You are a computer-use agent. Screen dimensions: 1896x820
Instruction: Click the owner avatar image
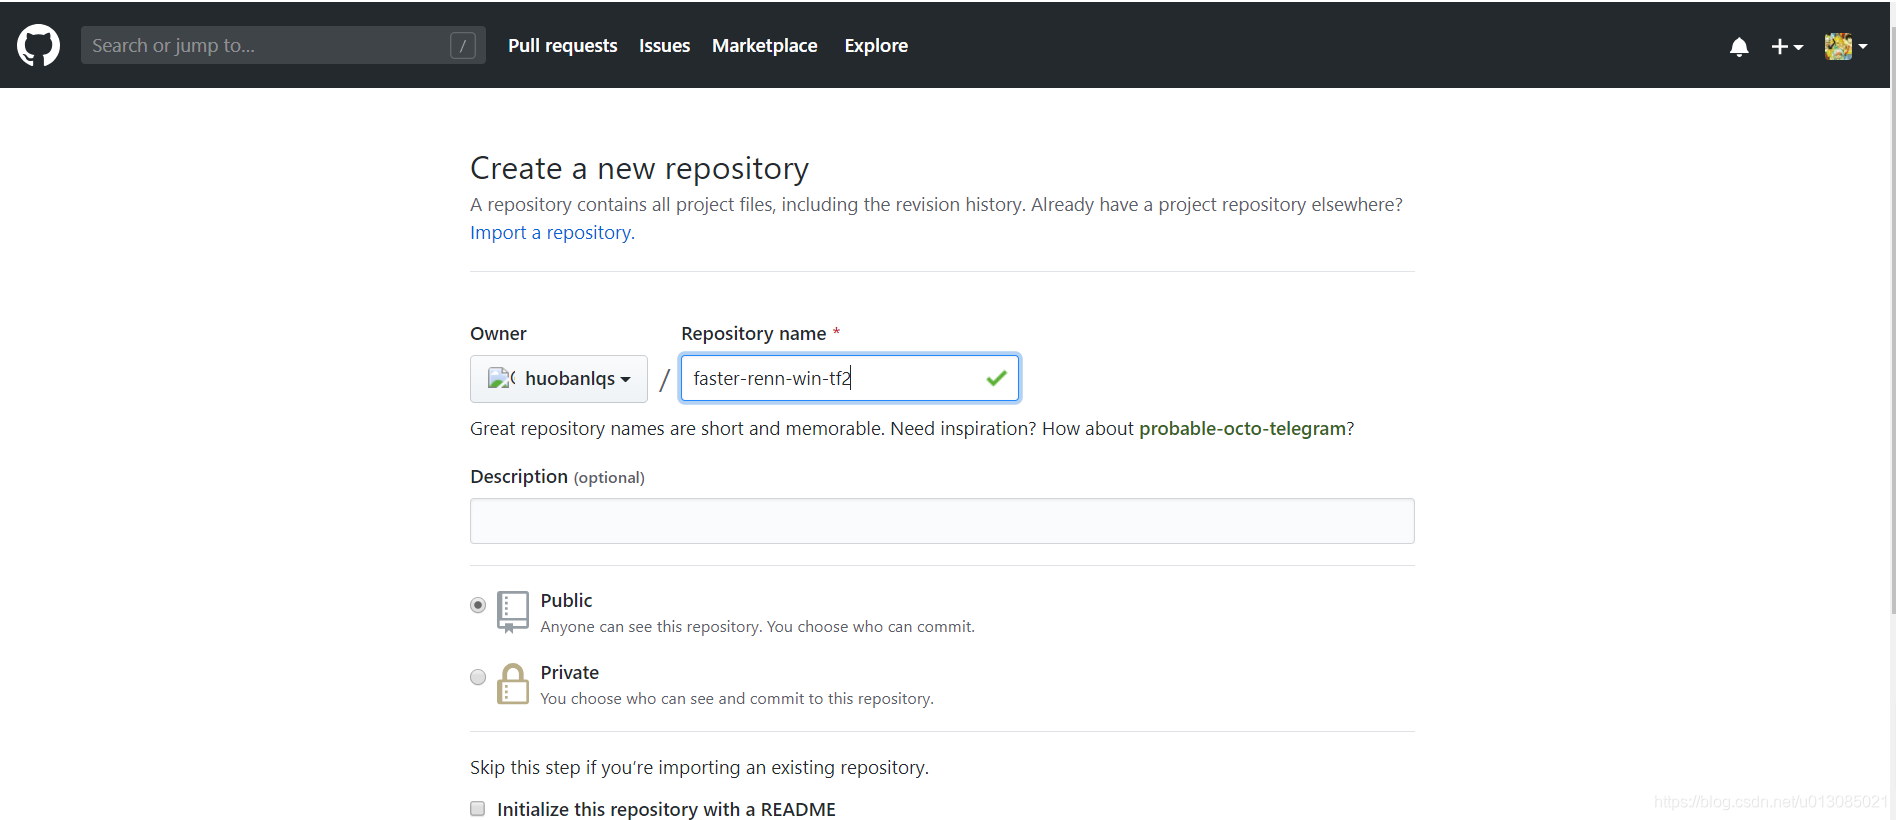(x=500, y=379)
